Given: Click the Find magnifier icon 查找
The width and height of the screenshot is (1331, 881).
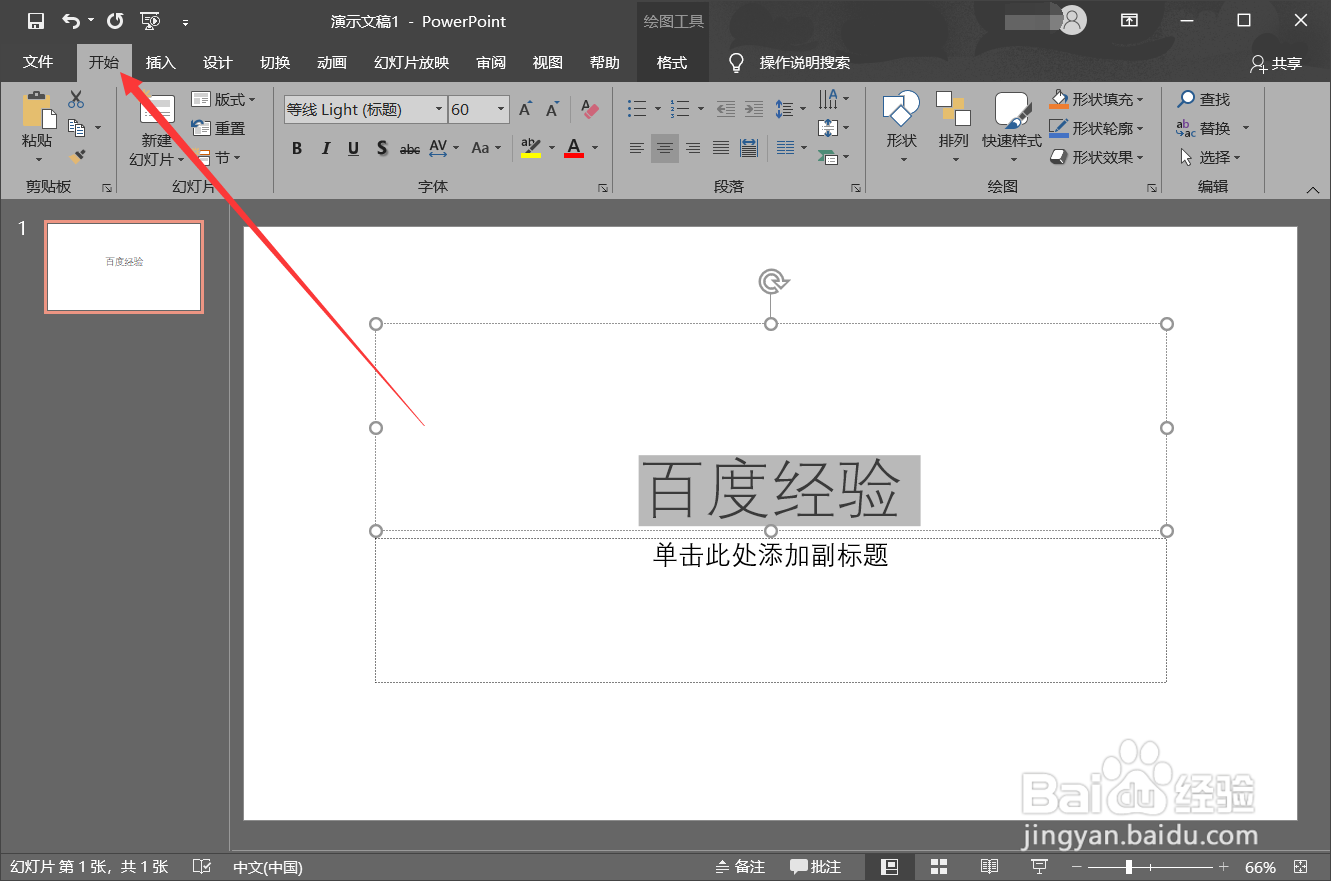Looking at the screenshot, I should [1186, 99].
